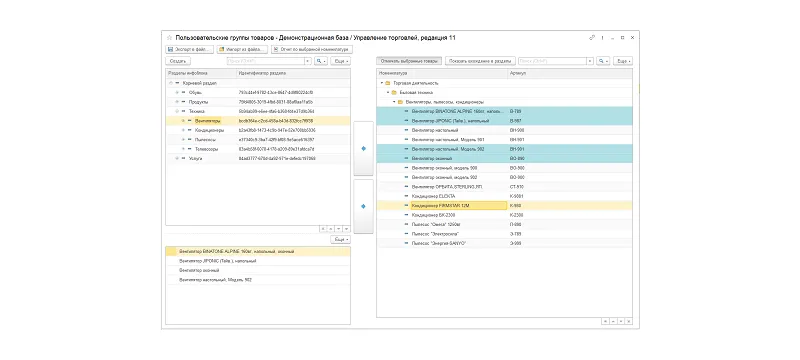Sort by the Номенклатура column header
Image resolution: width=800 pixels, height=360 pixels.
coord(442,73)
